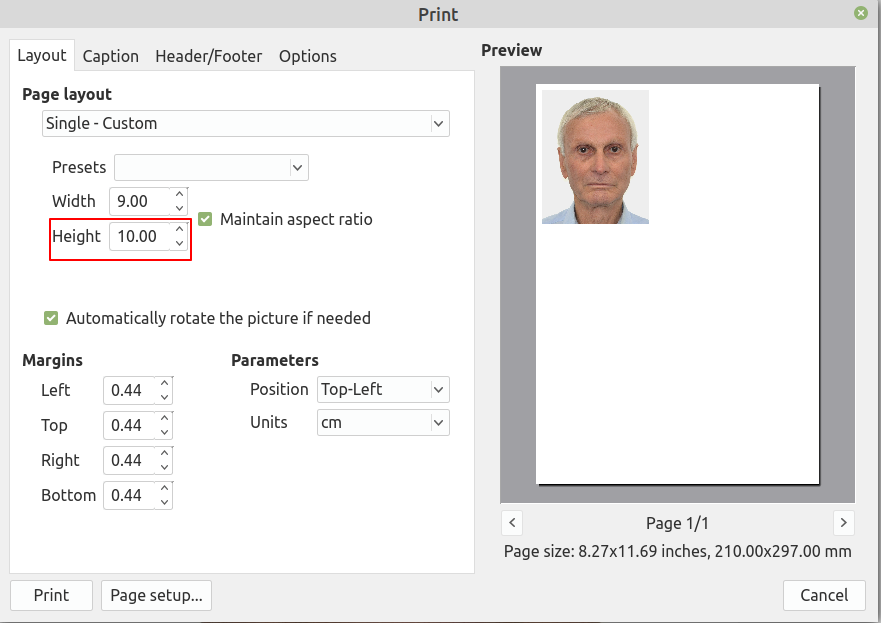Switch to the Caption tab
The width and height of the screenshot is (881, 623).
110,56
